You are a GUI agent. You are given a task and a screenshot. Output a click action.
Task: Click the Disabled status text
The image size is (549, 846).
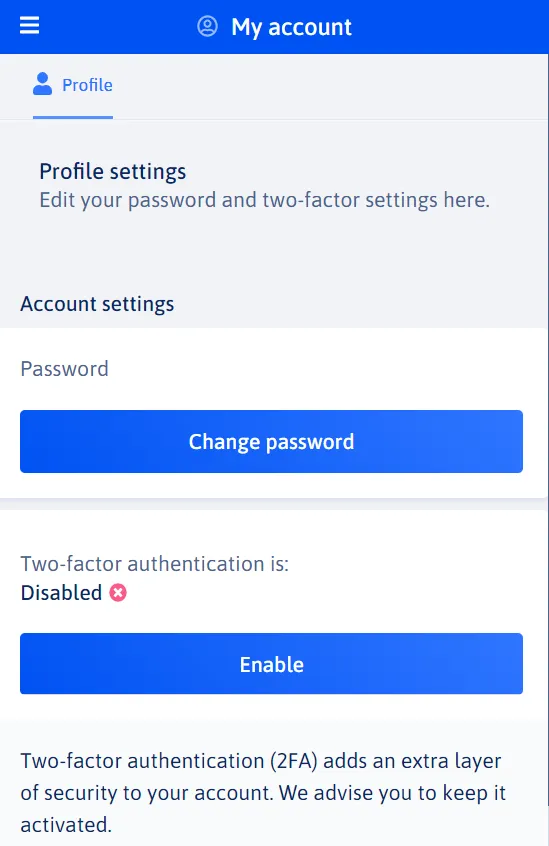click(x=61, y=592)
